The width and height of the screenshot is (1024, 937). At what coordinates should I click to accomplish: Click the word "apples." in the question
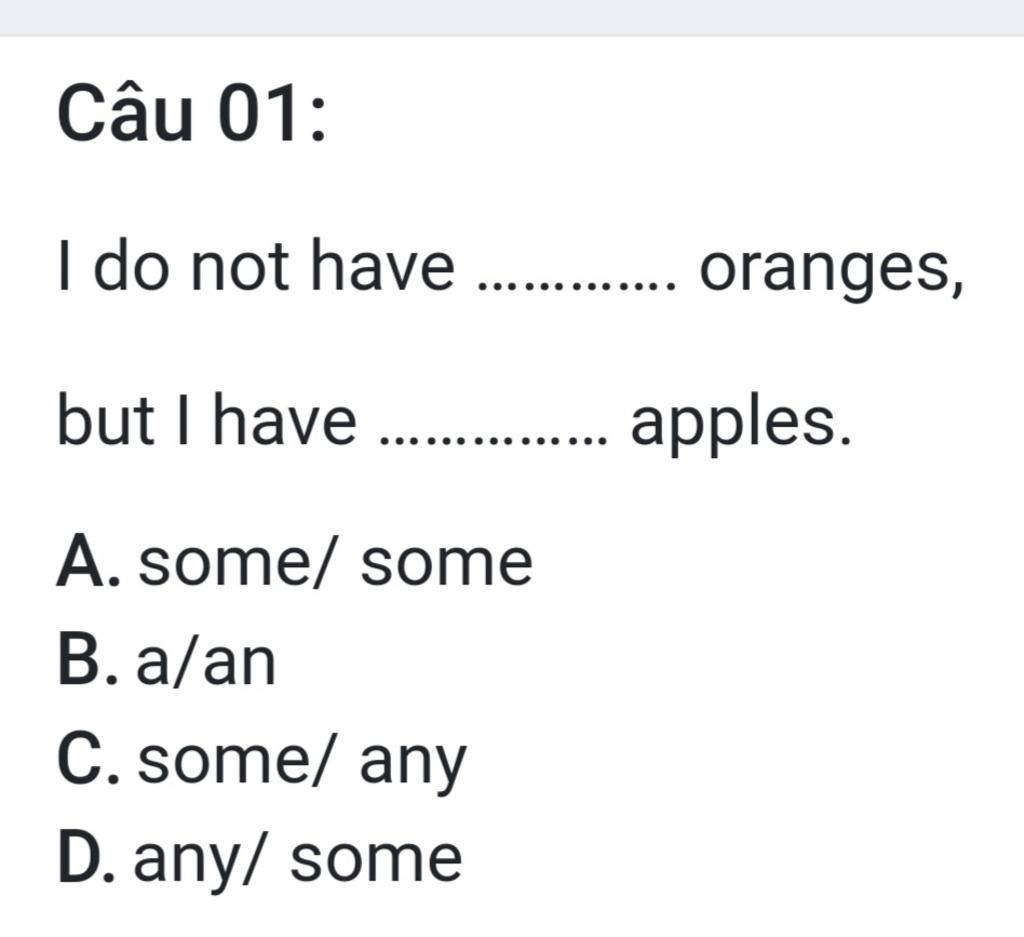coord(741,424)
